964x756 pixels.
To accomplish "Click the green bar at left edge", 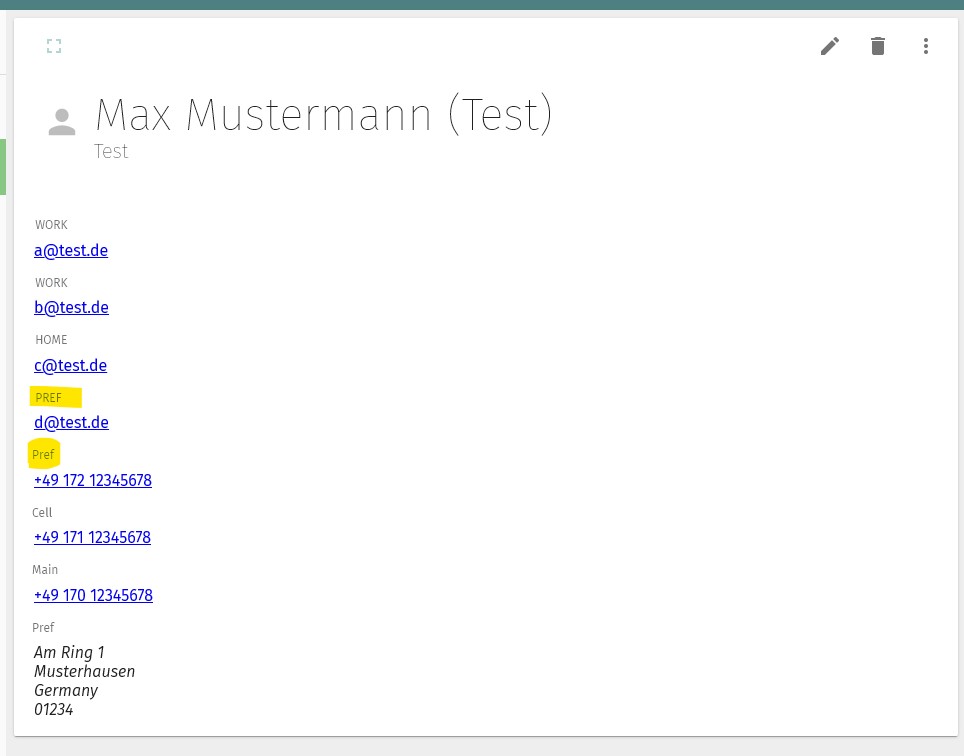I will pos(2,167).
